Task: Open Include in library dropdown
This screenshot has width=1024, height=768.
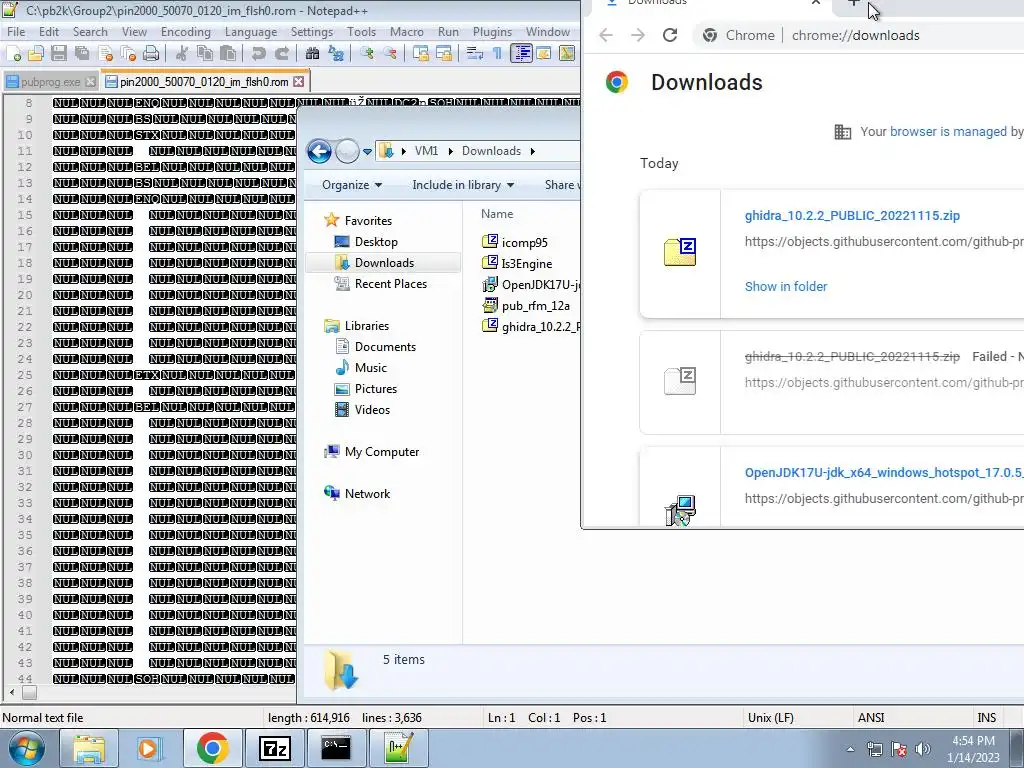Action: [x=463, y=185]
